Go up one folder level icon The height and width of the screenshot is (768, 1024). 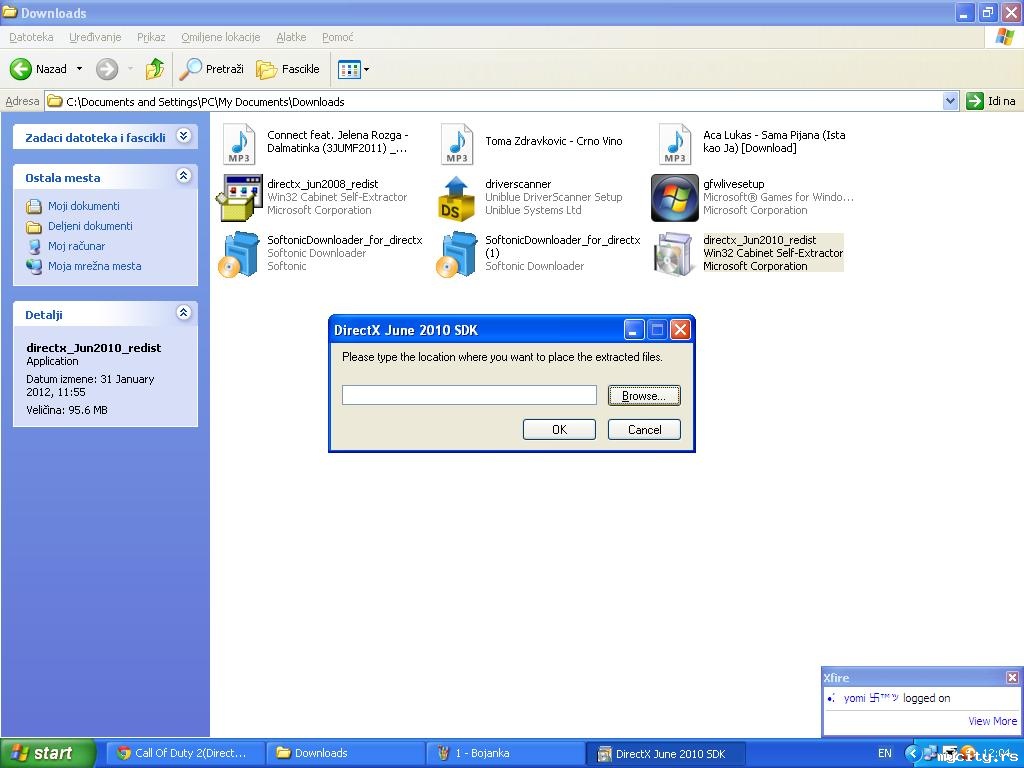click(155, 69)
